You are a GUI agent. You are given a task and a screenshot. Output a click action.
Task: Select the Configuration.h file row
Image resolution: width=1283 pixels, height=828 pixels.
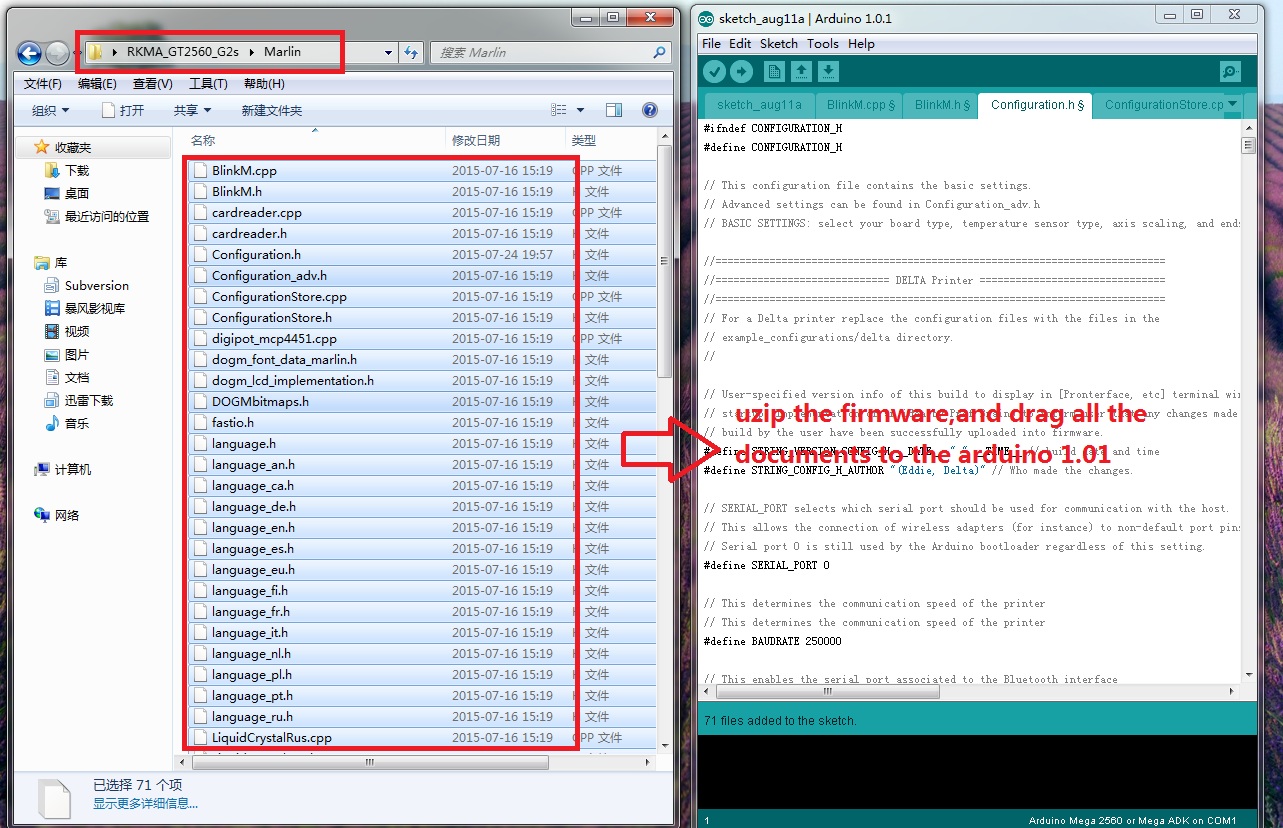tap(420, 254)
